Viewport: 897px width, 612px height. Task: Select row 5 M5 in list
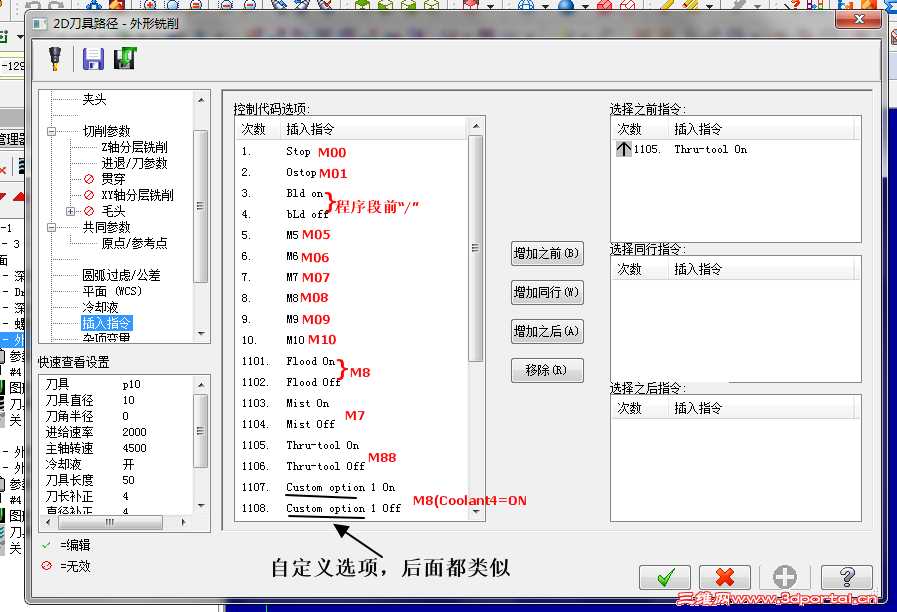(x=351, y=235)
